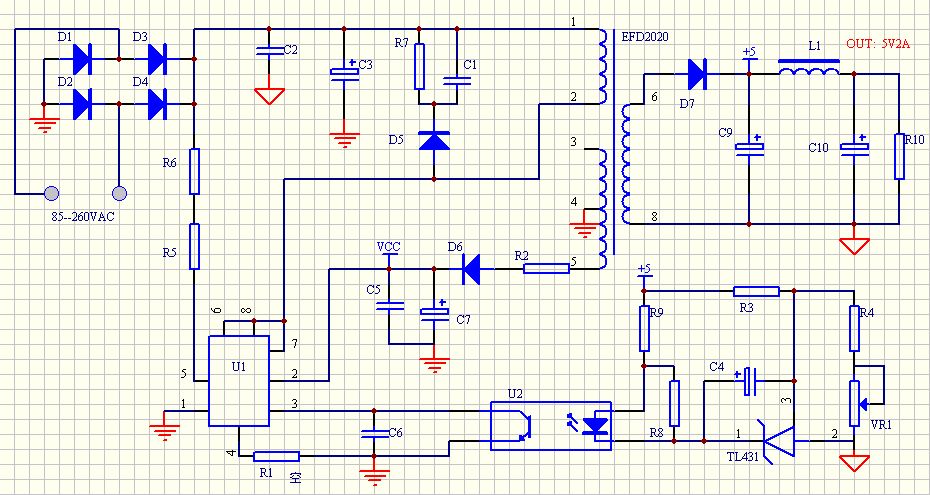Click the D5 snubber diode
This screenshot has height=495, width=930.
(434, 140)
